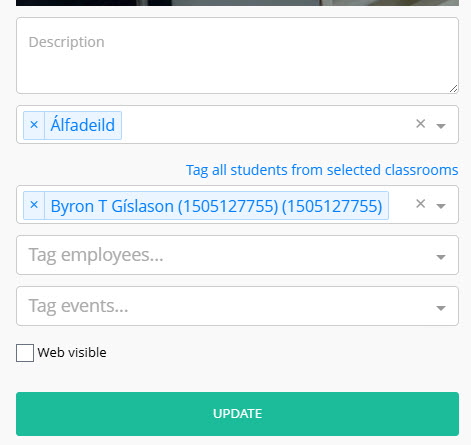Click empty space in the classrooms selector
Image resolution: width=471 pixels, height=445 pixels.
(267, 125)
